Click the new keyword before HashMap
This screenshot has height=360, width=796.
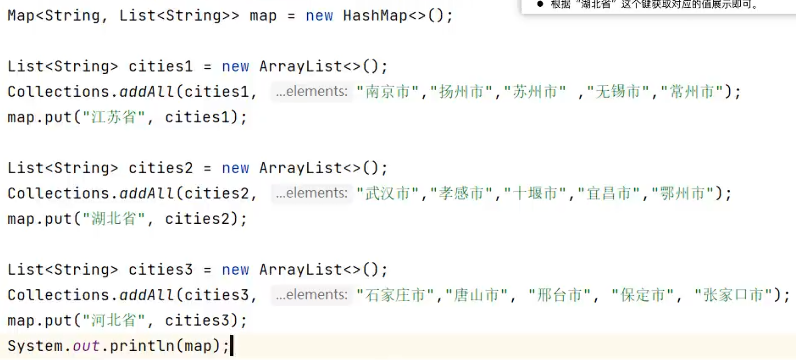click(319, 16)
